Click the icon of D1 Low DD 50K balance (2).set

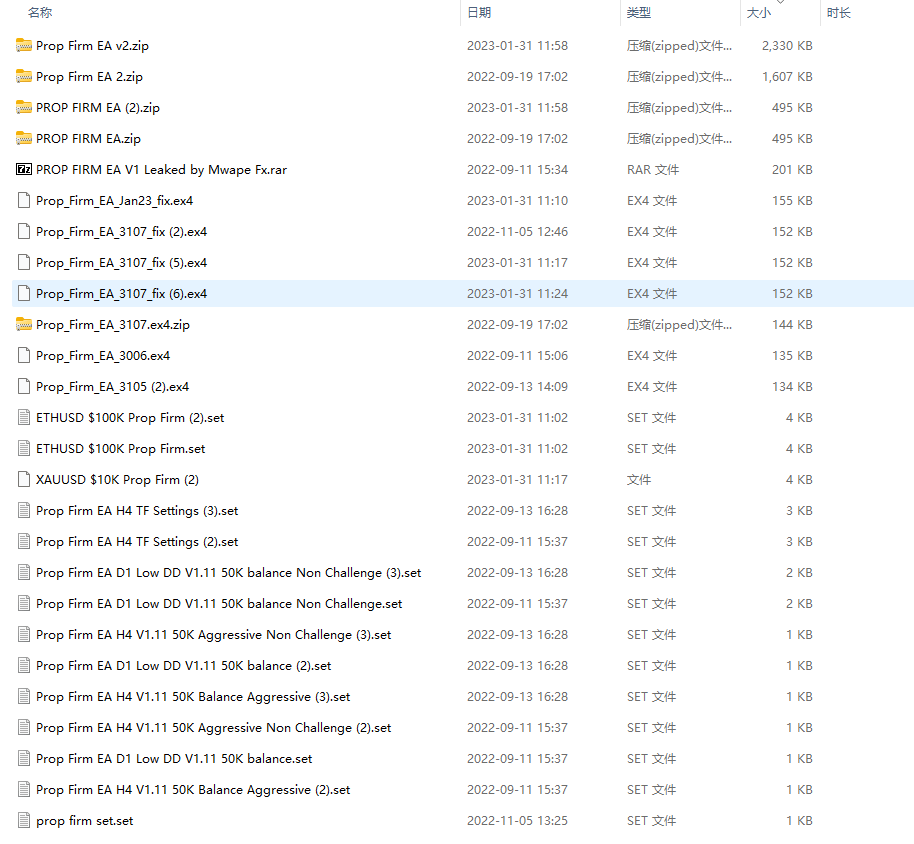click(x=24, y=665)
